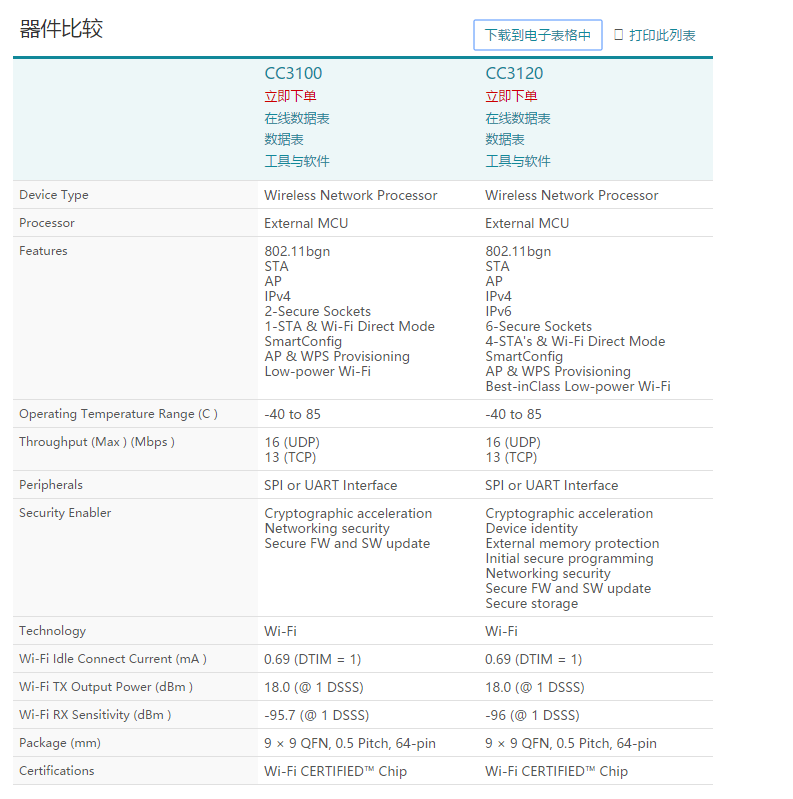Click External memory protection text

click(x=572, y=543)
